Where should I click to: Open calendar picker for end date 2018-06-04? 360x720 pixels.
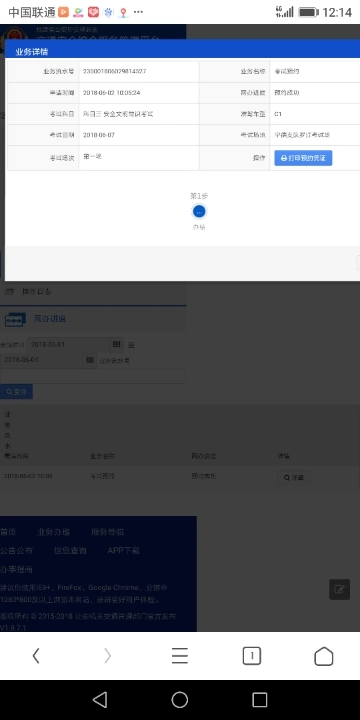(x=90, y=360)
